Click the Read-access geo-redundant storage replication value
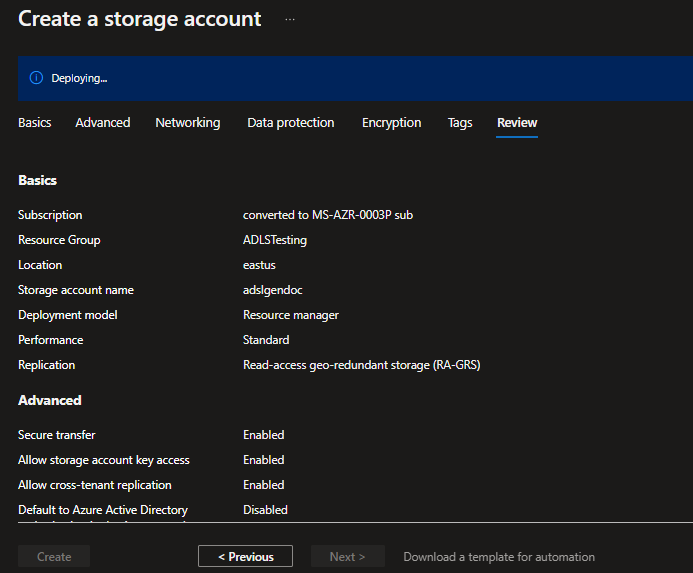This screenshot has height=573, width=693. 362,365
